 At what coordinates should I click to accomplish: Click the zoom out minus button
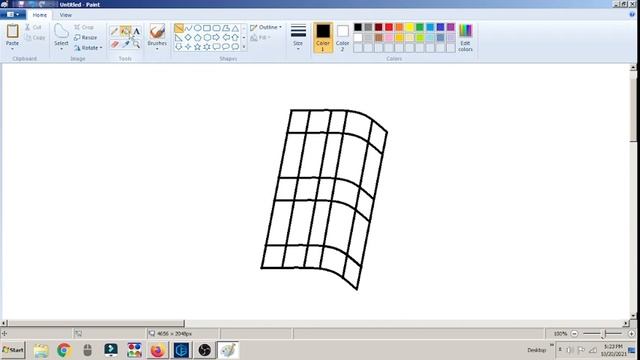click(x=574, y=334)
